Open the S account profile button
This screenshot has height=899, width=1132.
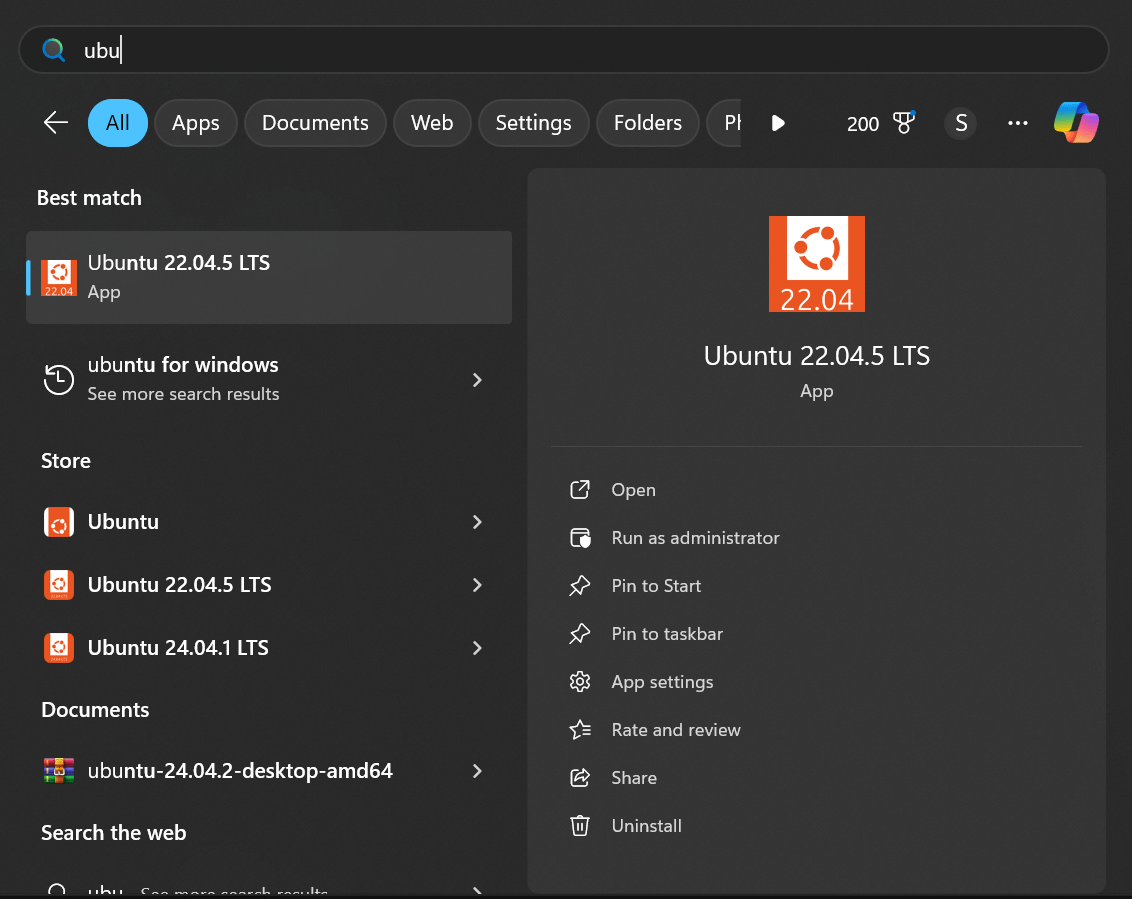pos(960,123)
